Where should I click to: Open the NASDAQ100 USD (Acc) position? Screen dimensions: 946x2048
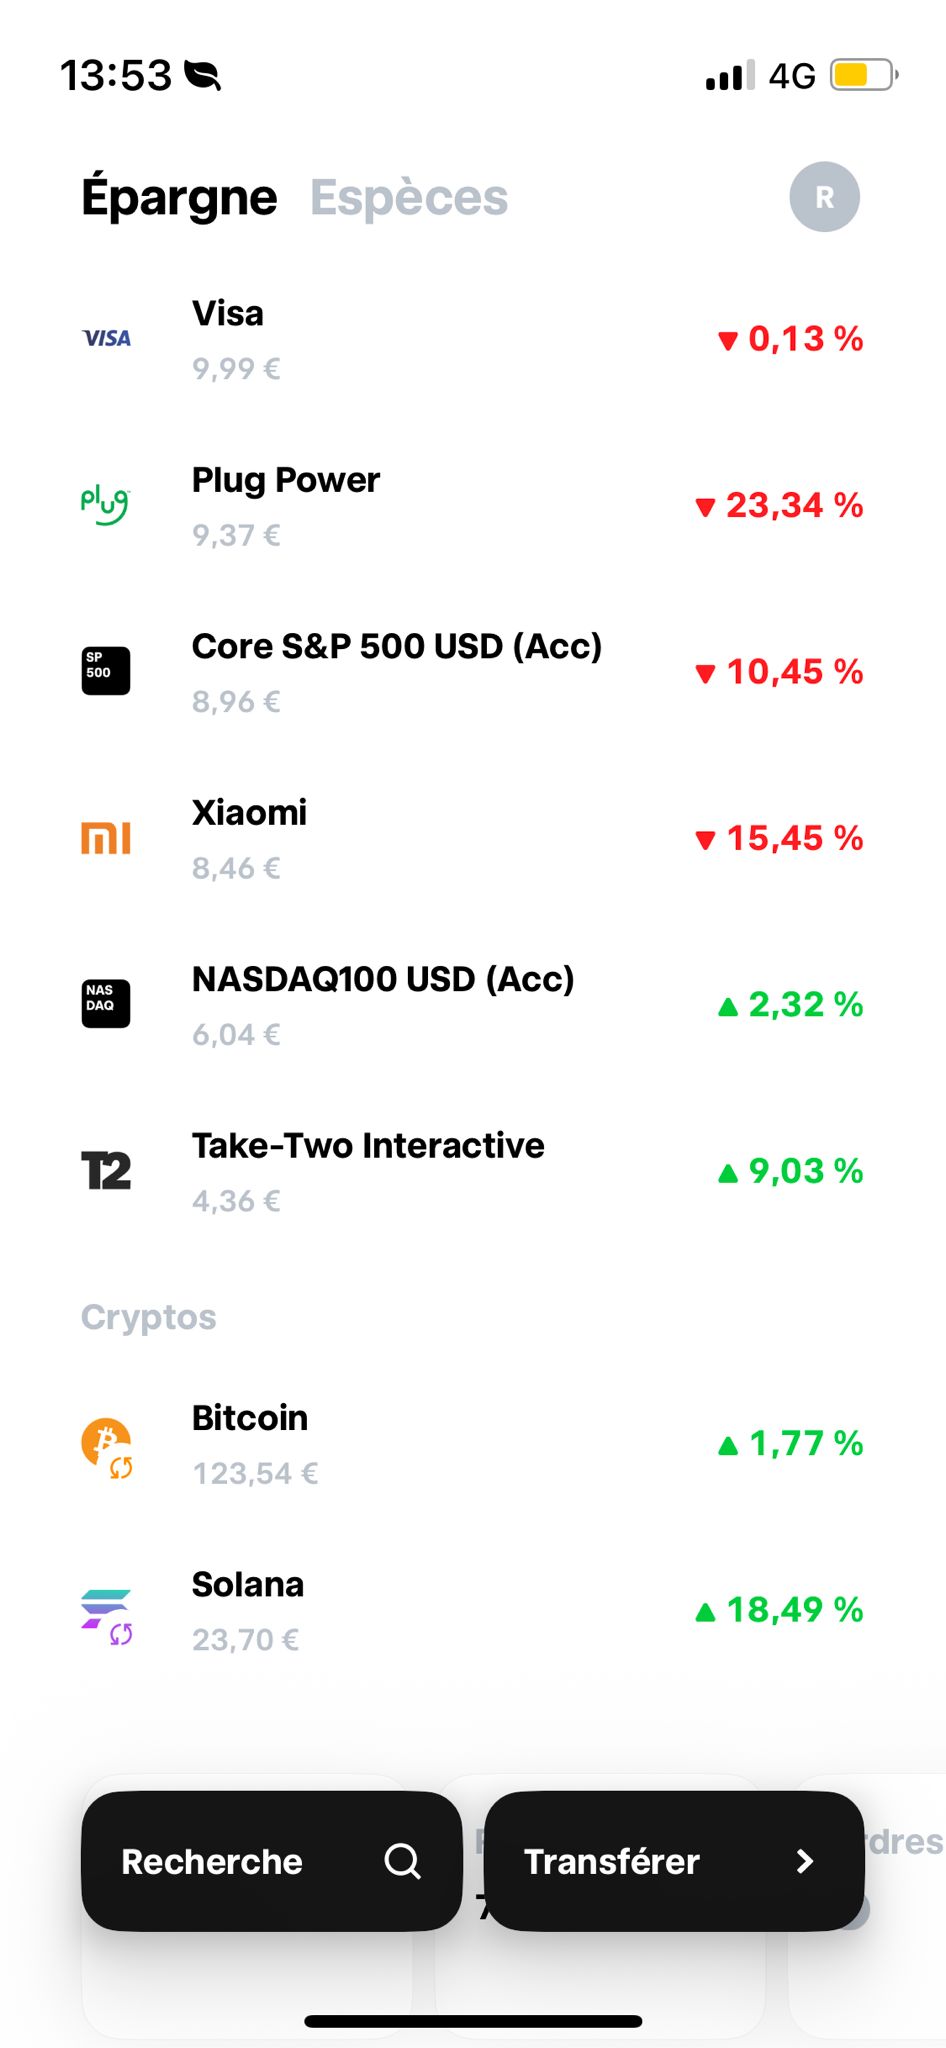point(383,1003)
